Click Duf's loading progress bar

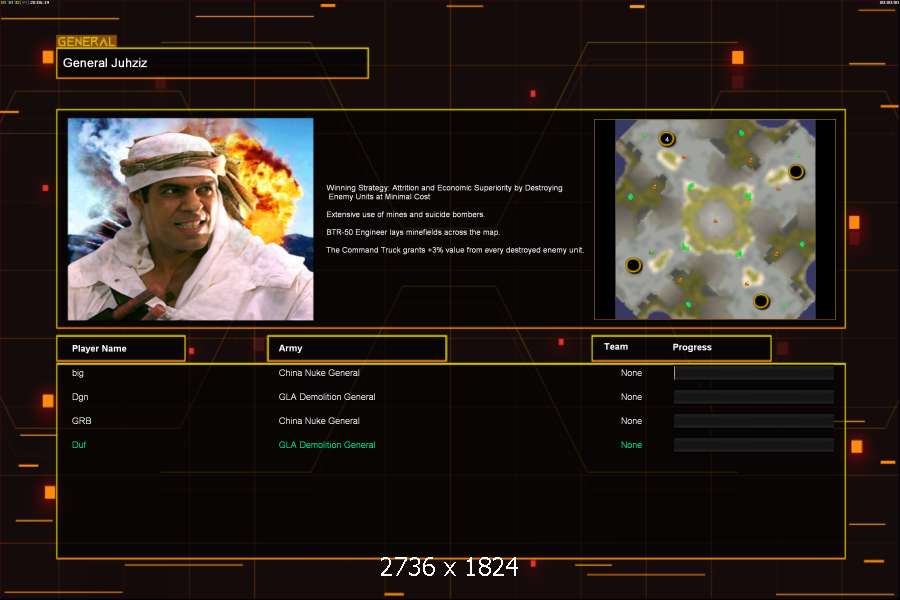coord(753,445)
